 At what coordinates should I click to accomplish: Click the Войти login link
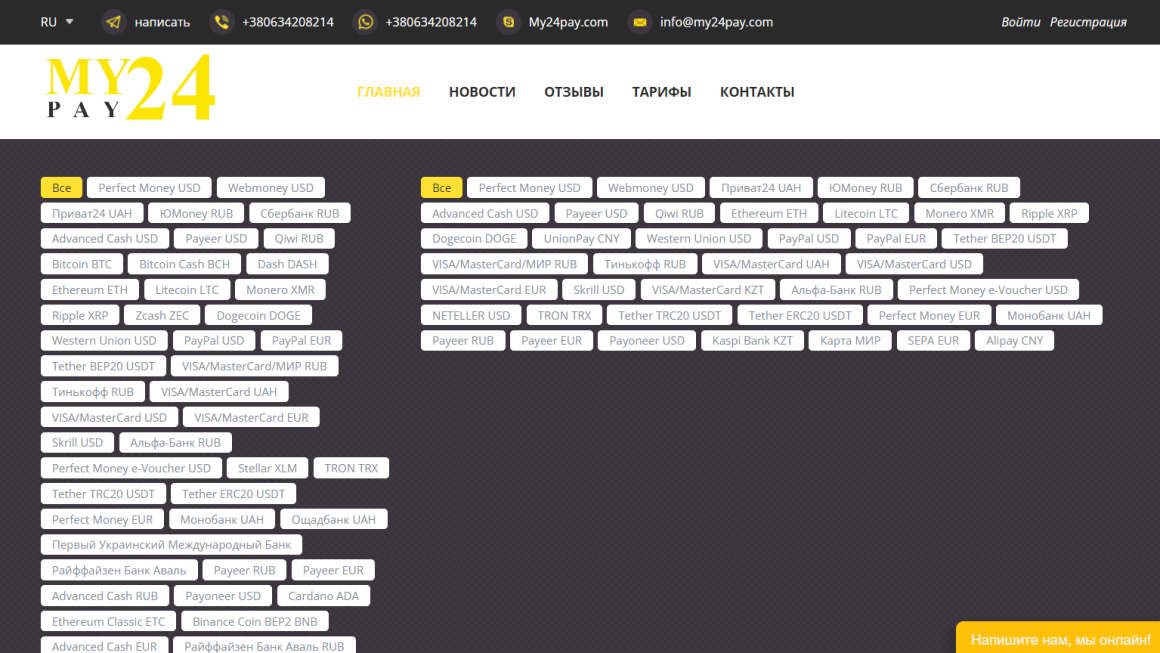click(x=1020, y=22)
